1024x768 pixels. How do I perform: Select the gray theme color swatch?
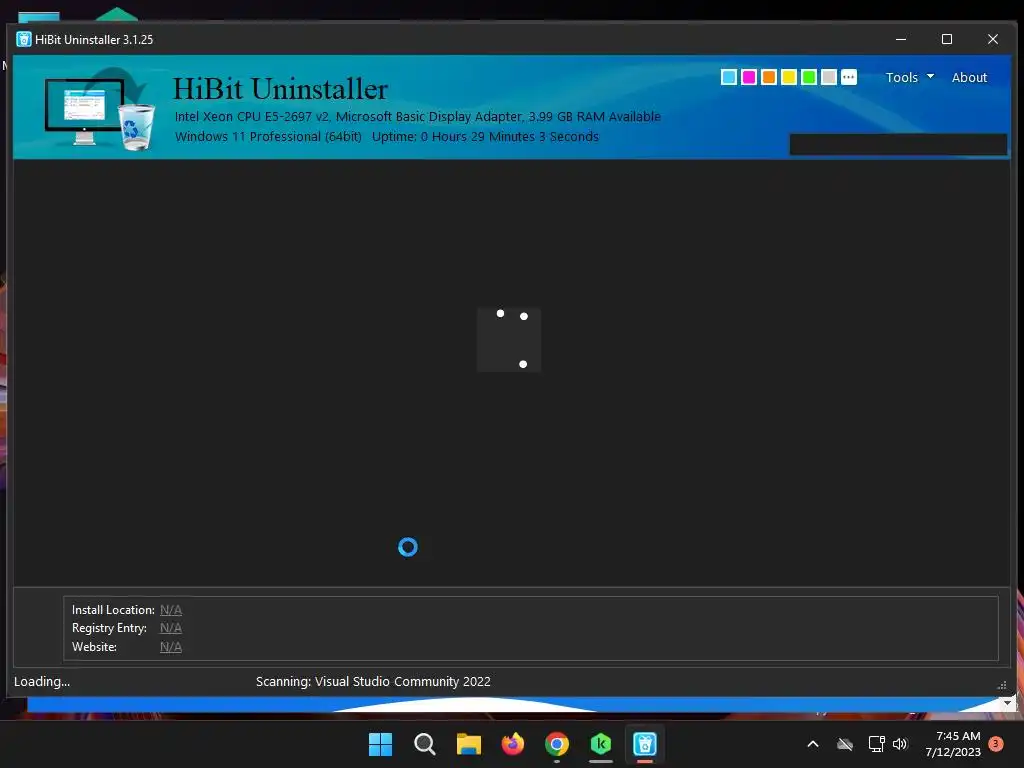pyautogui.click(x=829, y=77)
